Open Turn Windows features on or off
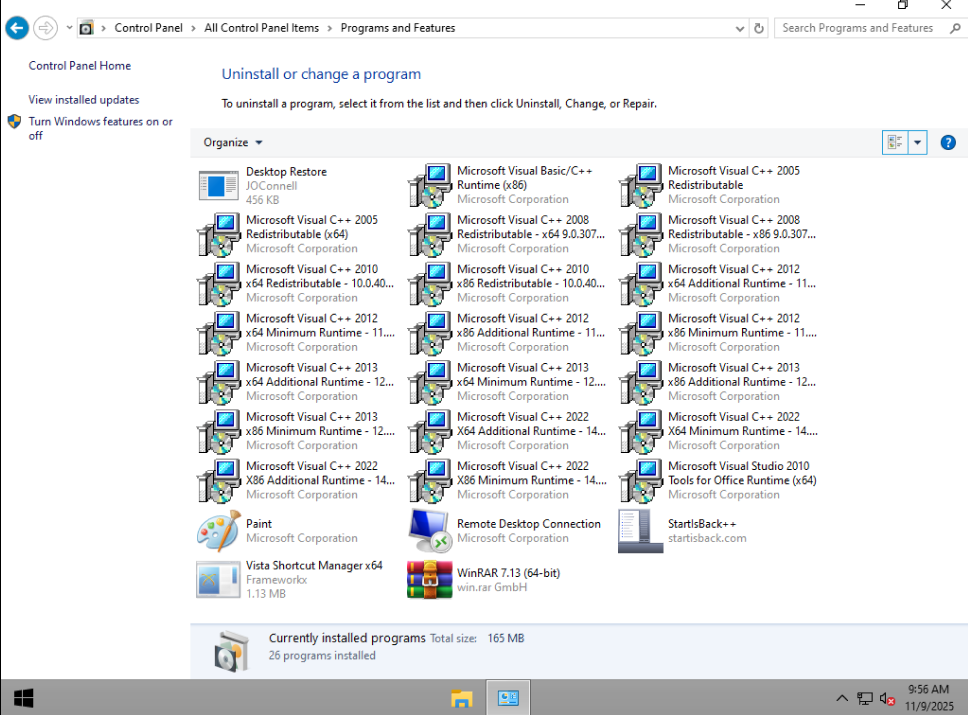968x715 pixels. tap(101, 128)
